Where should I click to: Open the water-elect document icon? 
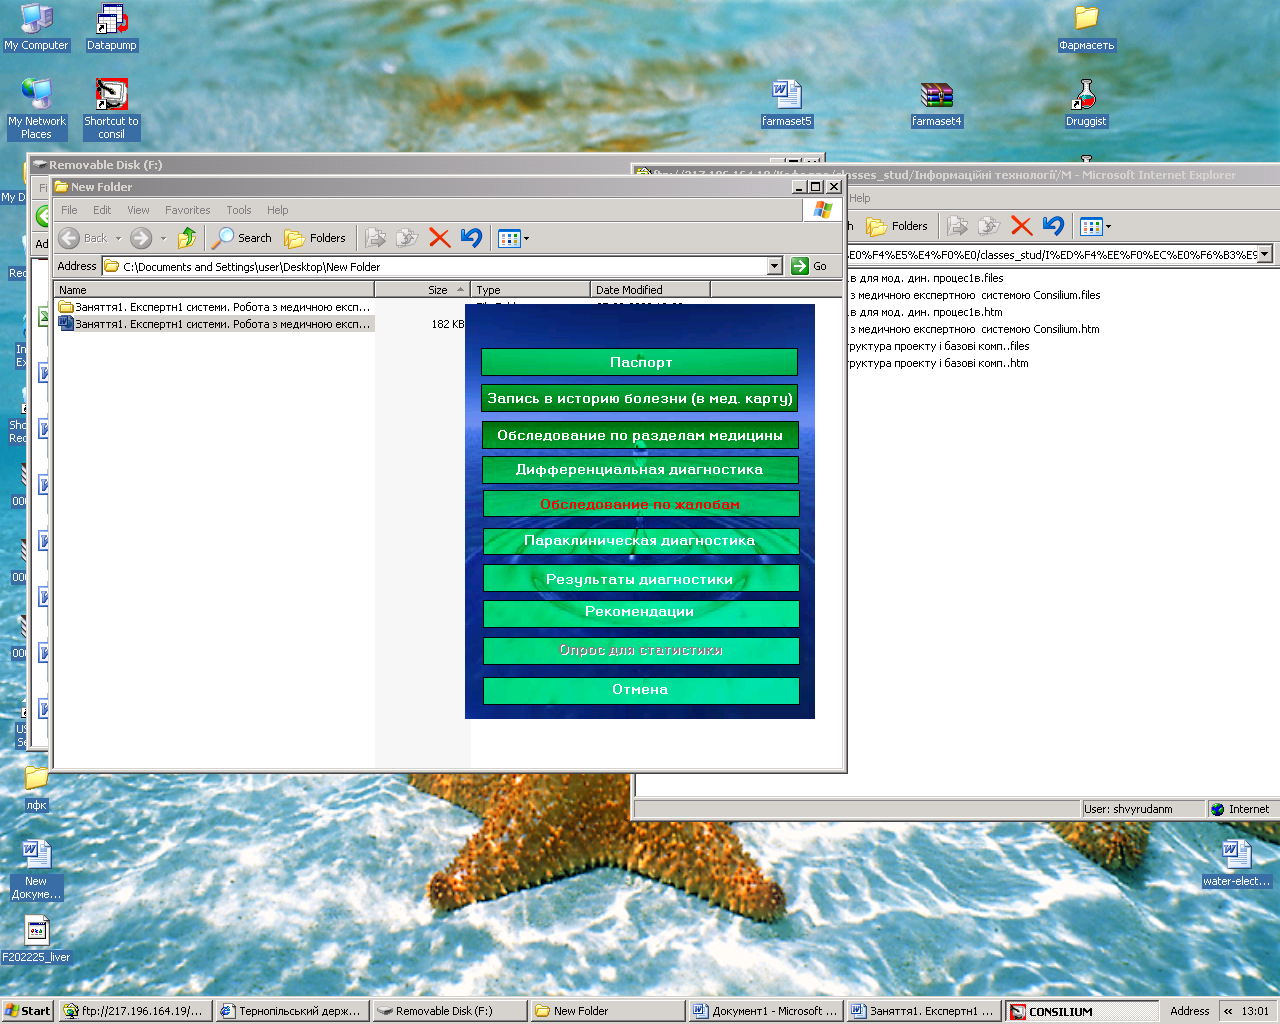1237,864
